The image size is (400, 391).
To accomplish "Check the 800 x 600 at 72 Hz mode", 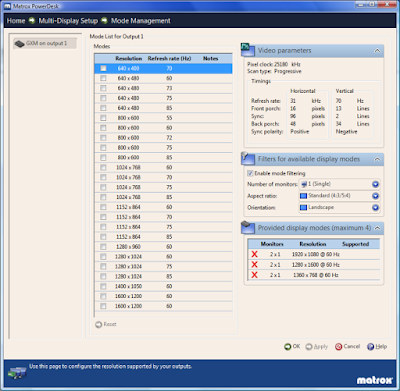I will pos(103,138).
